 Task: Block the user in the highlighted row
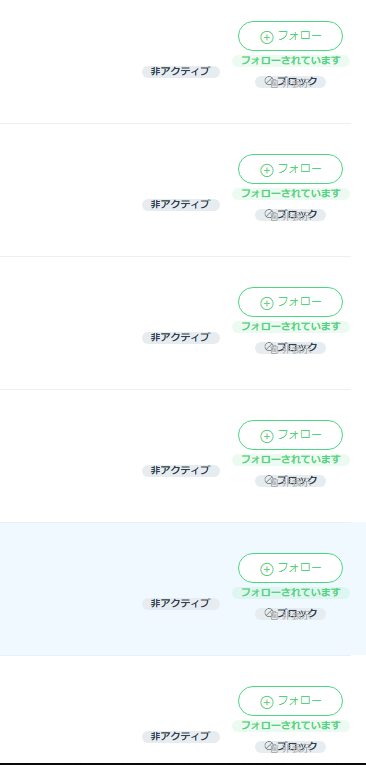tap(290, 614)
